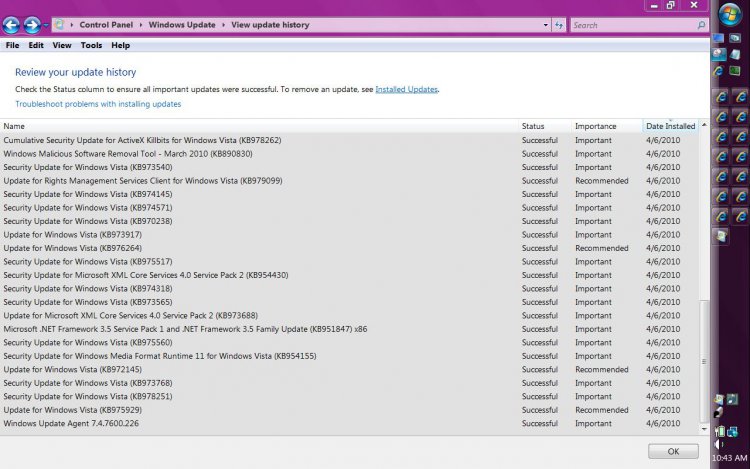
Task: Select Security Update for Windows Vista (KB978251)
Action: click(x=349, y=397)
